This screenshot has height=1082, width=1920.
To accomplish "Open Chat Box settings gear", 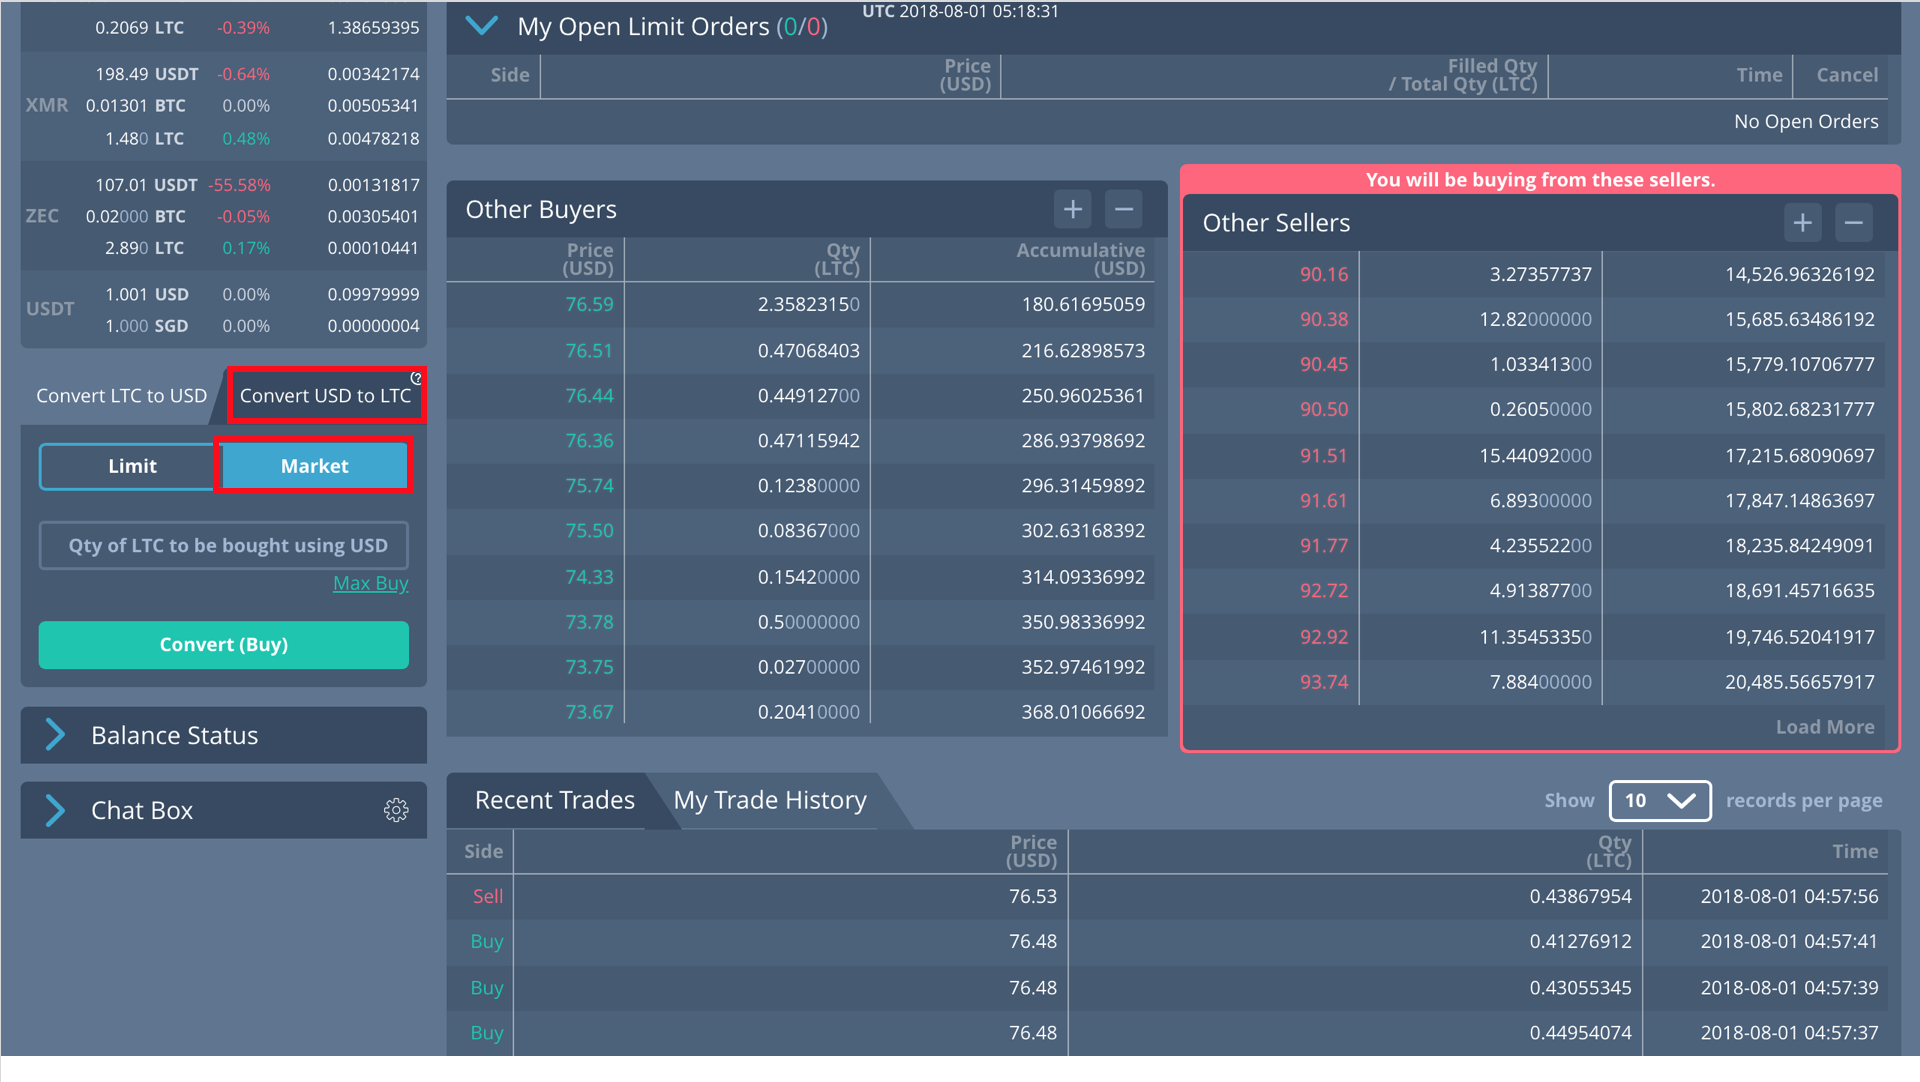I will 396,810.
